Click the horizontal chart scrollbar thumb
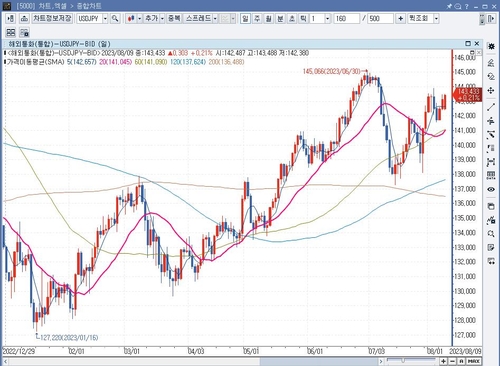The image size is (500, 366). coord(319,361)
